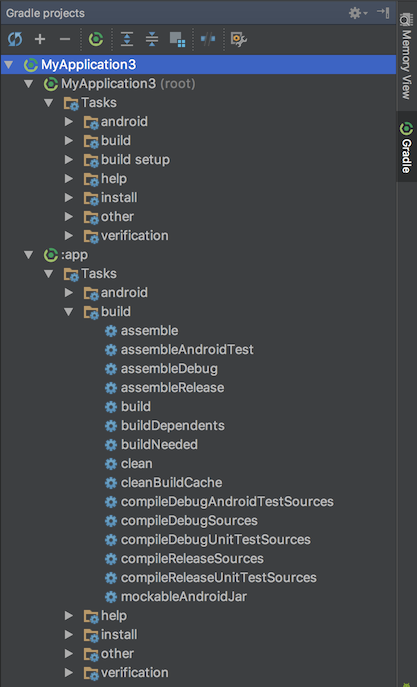This screenshot has width=417, height=687.
Task: Click gear icon beside clean task
Action: tap(111, 463)
